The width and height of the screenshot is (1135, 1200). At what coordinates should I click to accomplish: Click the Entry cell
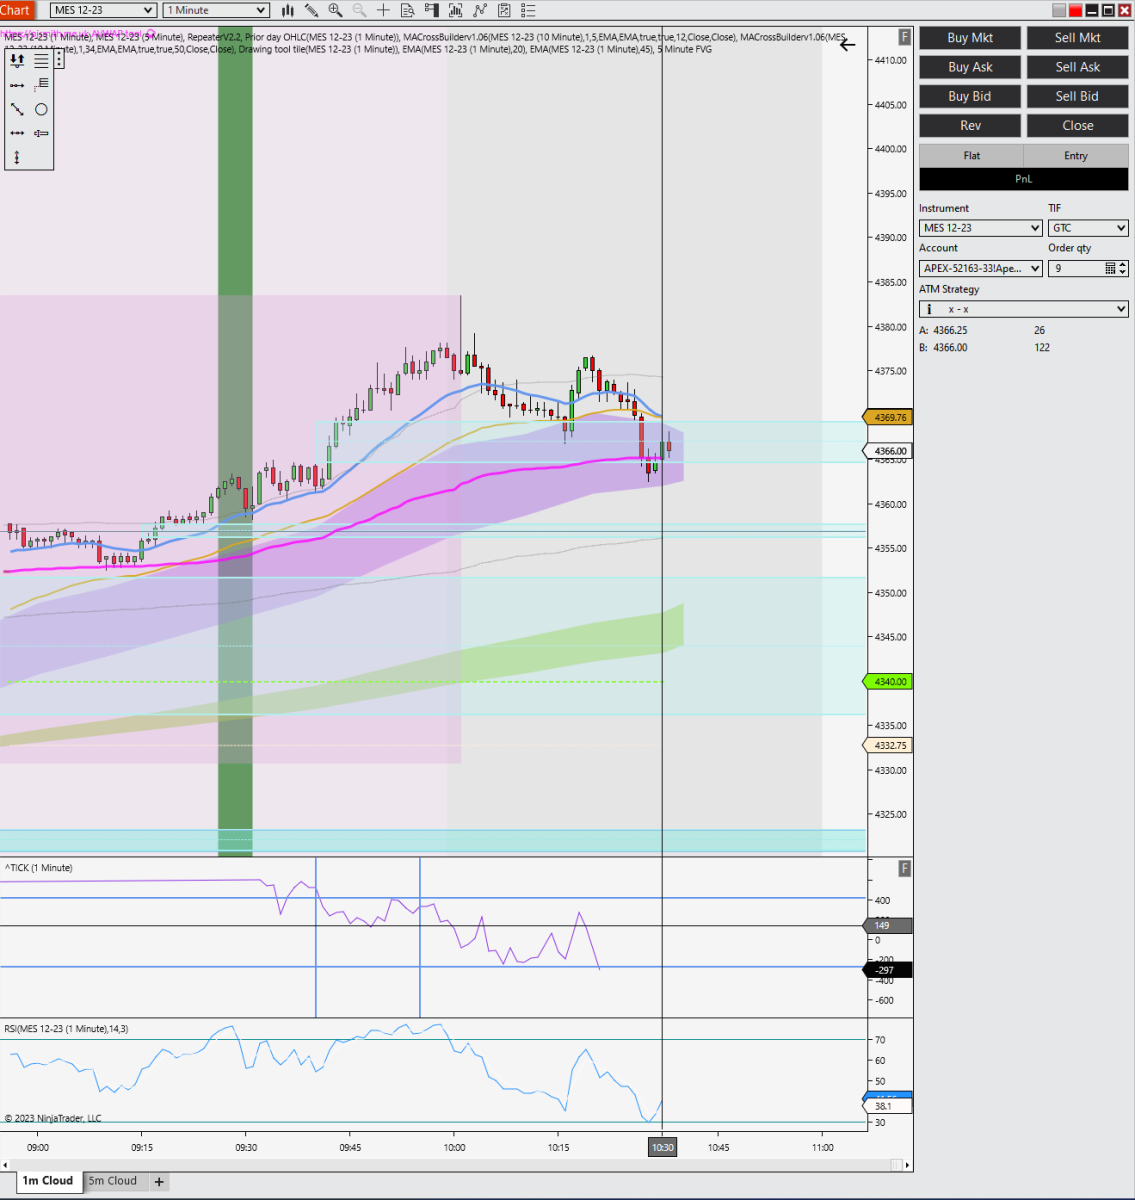coord(1076,155)
